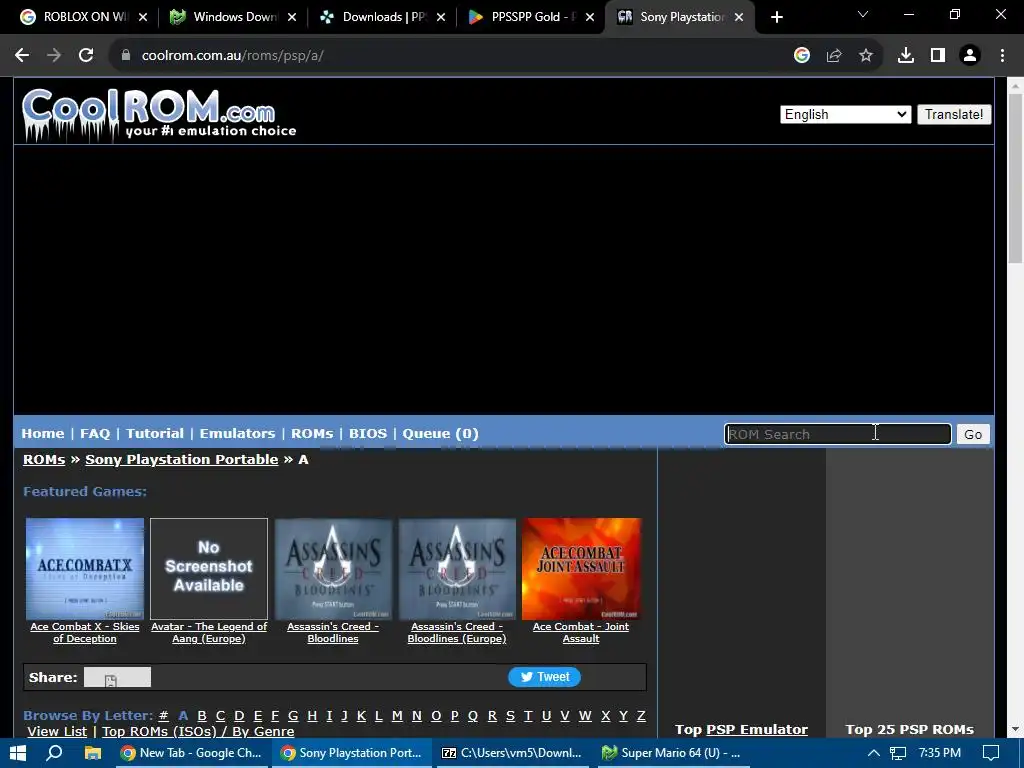Screen dimensions: 1024x768
Task: Open Queue (0) in the nav bar
Action: [x=440, y=434]
